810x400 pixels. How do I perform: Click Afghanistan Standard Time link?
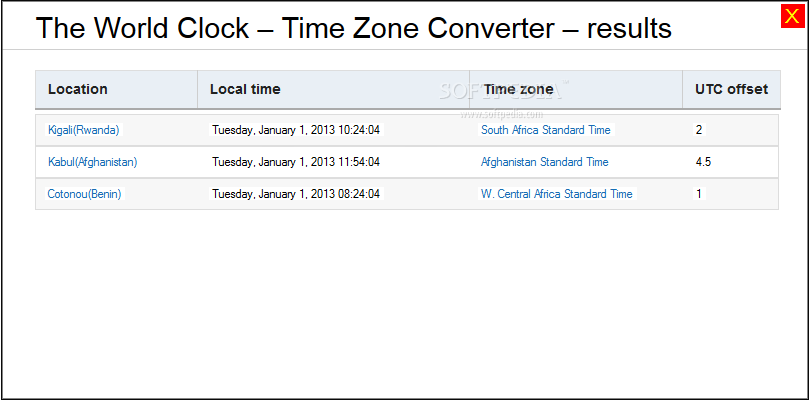[544, 162]
